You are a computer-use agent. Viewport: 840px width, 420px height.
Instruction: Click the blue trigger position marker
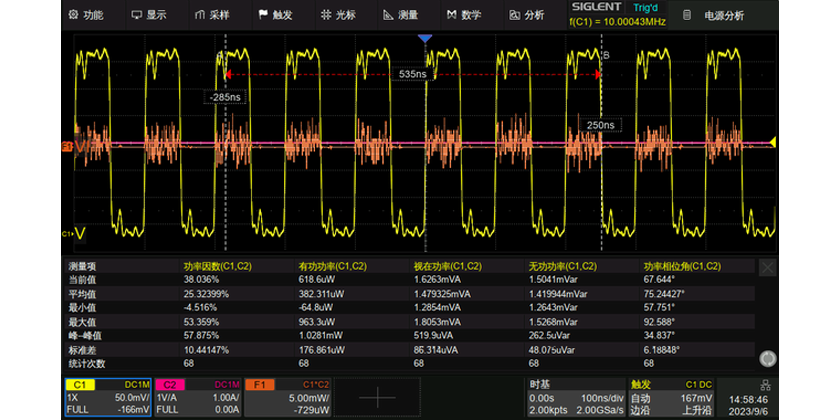click(x=425, y=38)
